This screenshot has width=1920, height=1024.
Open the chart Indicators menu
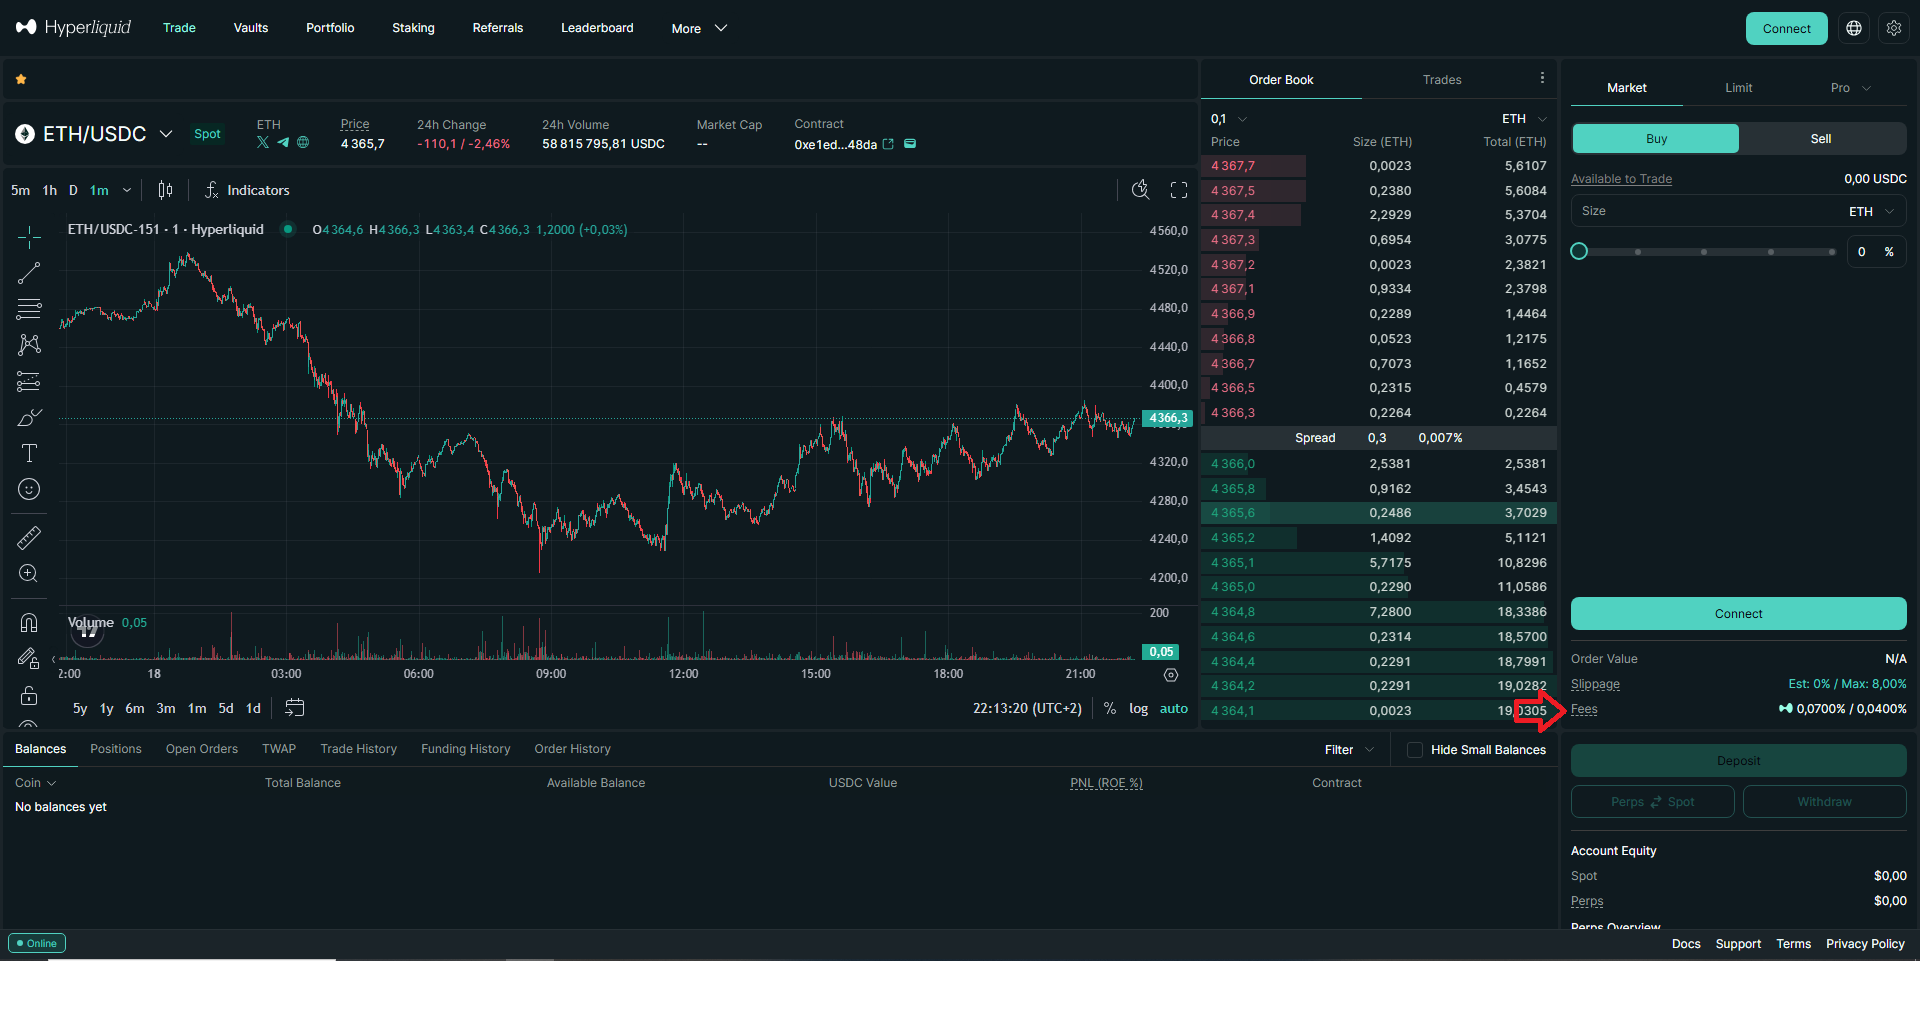247,190
